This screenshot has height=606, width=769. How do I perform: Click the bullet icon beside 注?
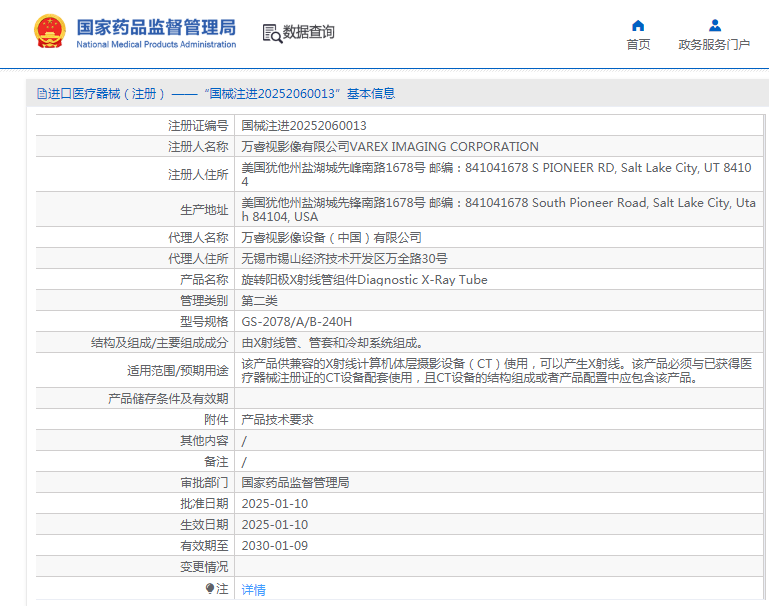(x=210, y=588)
